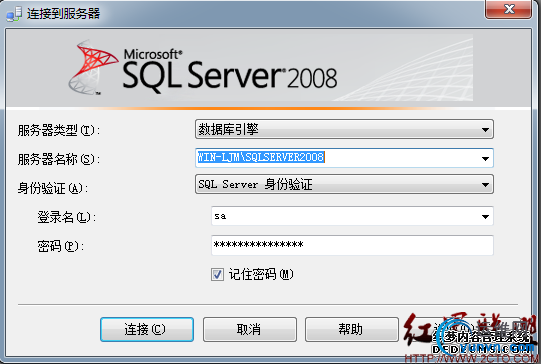The image size is (541, 364).
Task: Click the 取消 cancel button
Action: [x=249, y=329]
